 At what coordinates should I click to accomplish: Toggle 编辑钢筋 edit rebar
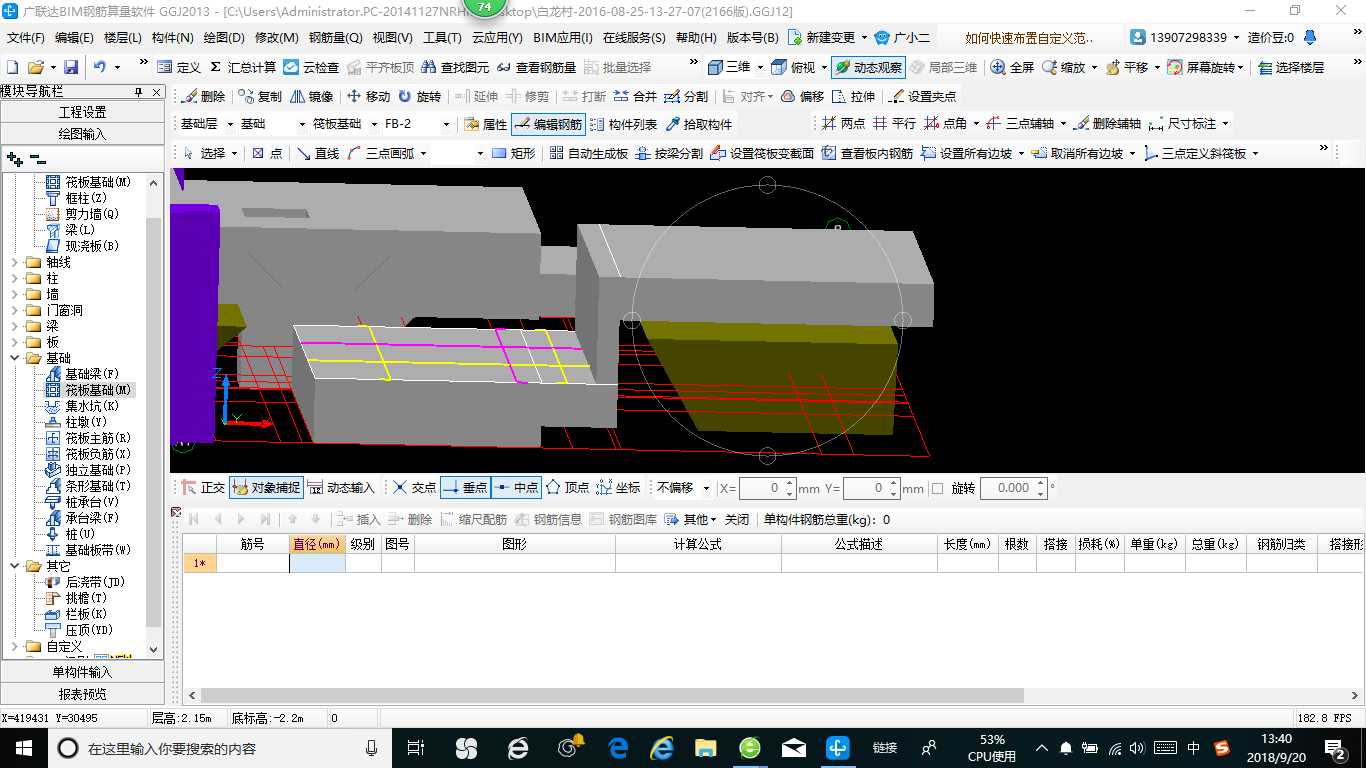(548, 124)
